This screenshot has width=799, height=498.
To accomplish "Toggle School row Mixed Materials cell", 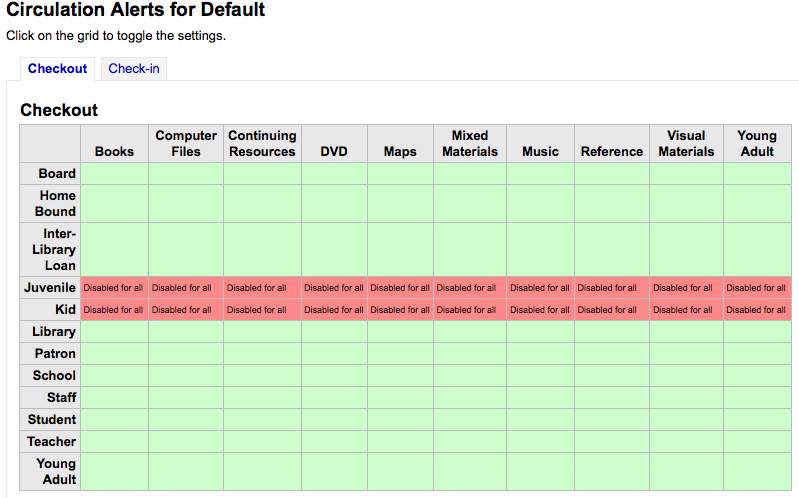I will click(x=469, y=376).
